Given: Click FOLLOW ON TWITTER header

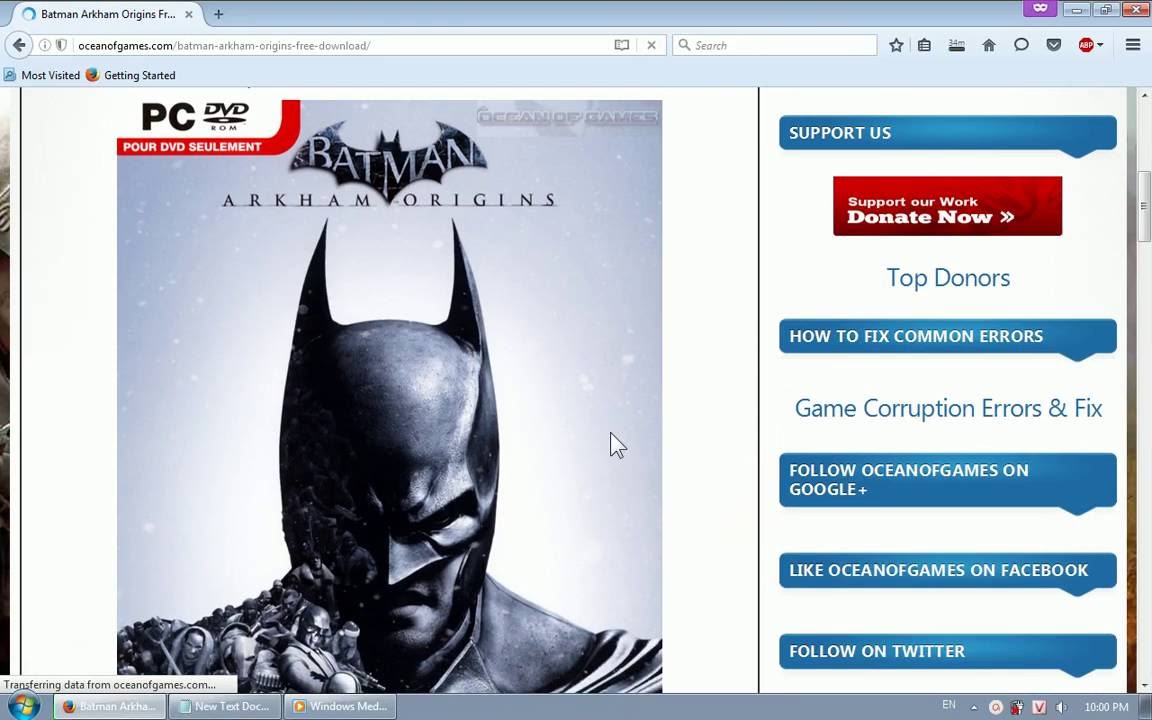Looking at the screenshot, I should pos(948,651).
